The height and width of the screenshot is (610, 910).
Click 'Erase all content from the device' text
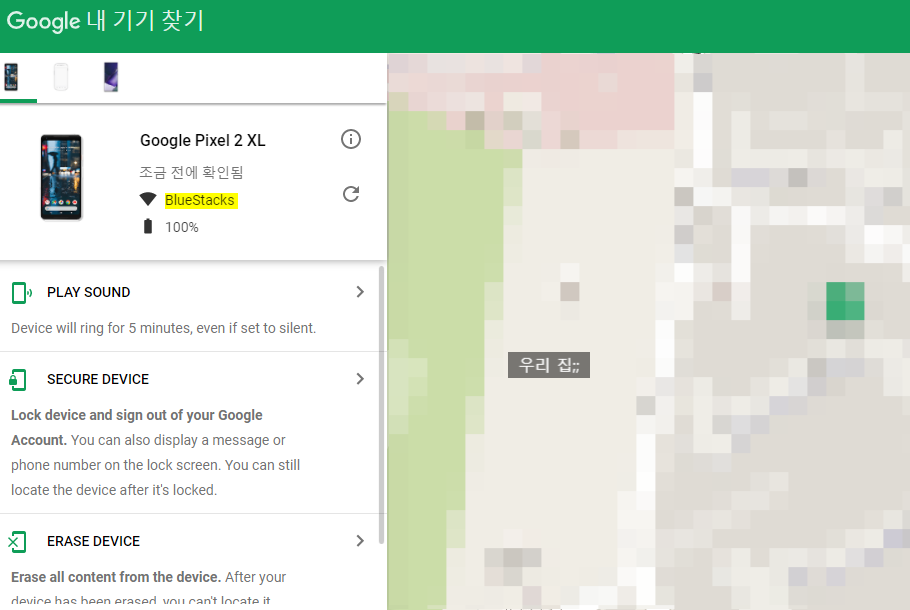[116, 577]
